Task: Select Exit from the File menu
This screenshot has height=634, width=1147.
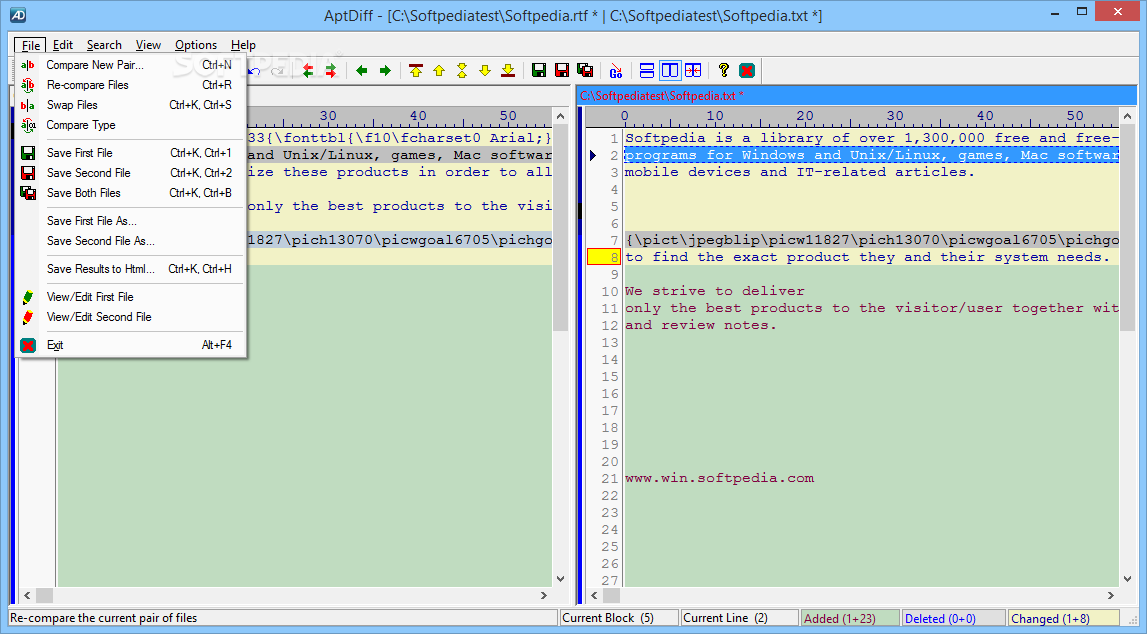Action: tap(130, 345)
